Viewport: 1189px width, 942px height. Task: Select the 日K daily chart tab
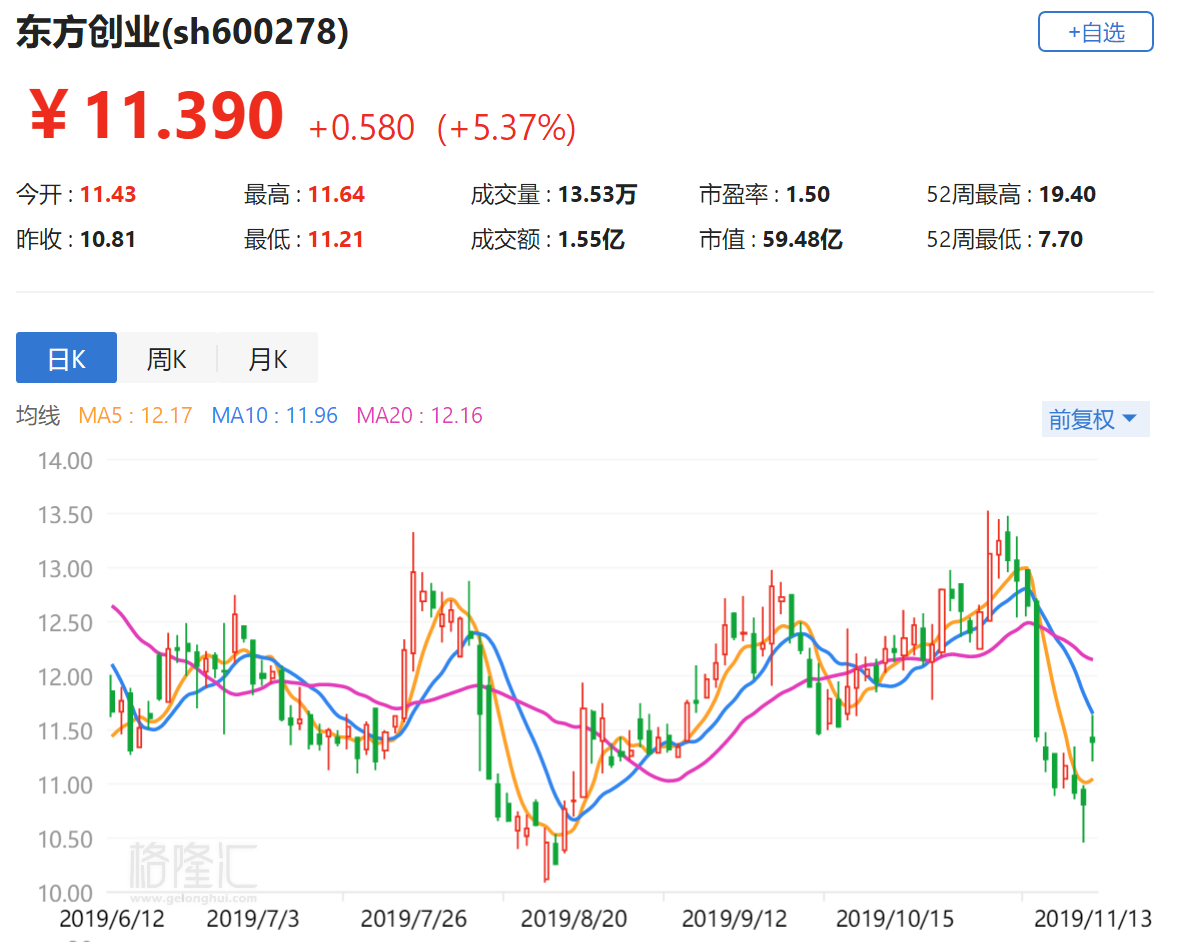pyautogui.click(x=67, y=358)
